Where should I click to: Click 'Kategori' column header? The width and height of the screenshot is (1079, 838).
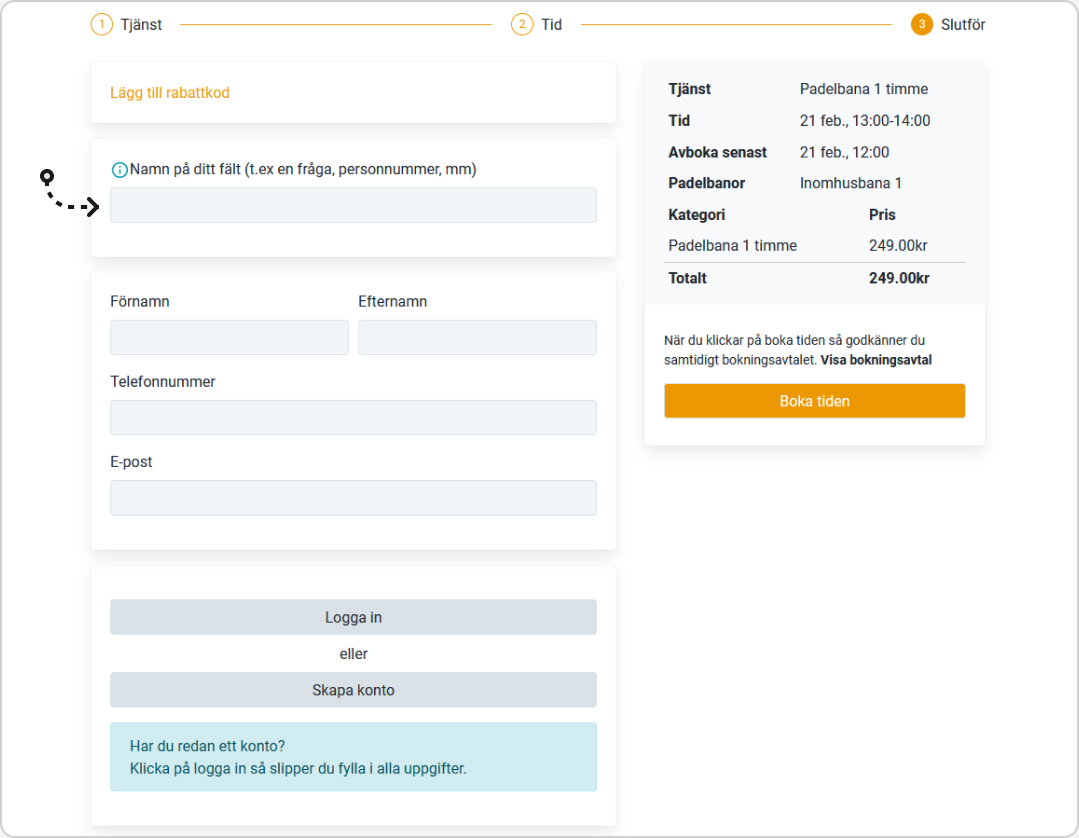[696, 215]
